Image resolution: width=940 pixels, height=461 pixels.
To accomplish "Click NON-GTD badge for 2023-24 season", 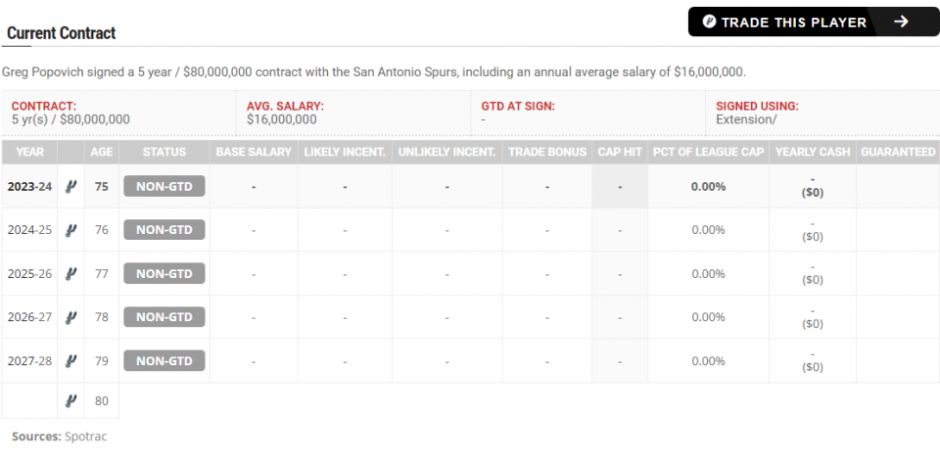I will click(164, 186).
